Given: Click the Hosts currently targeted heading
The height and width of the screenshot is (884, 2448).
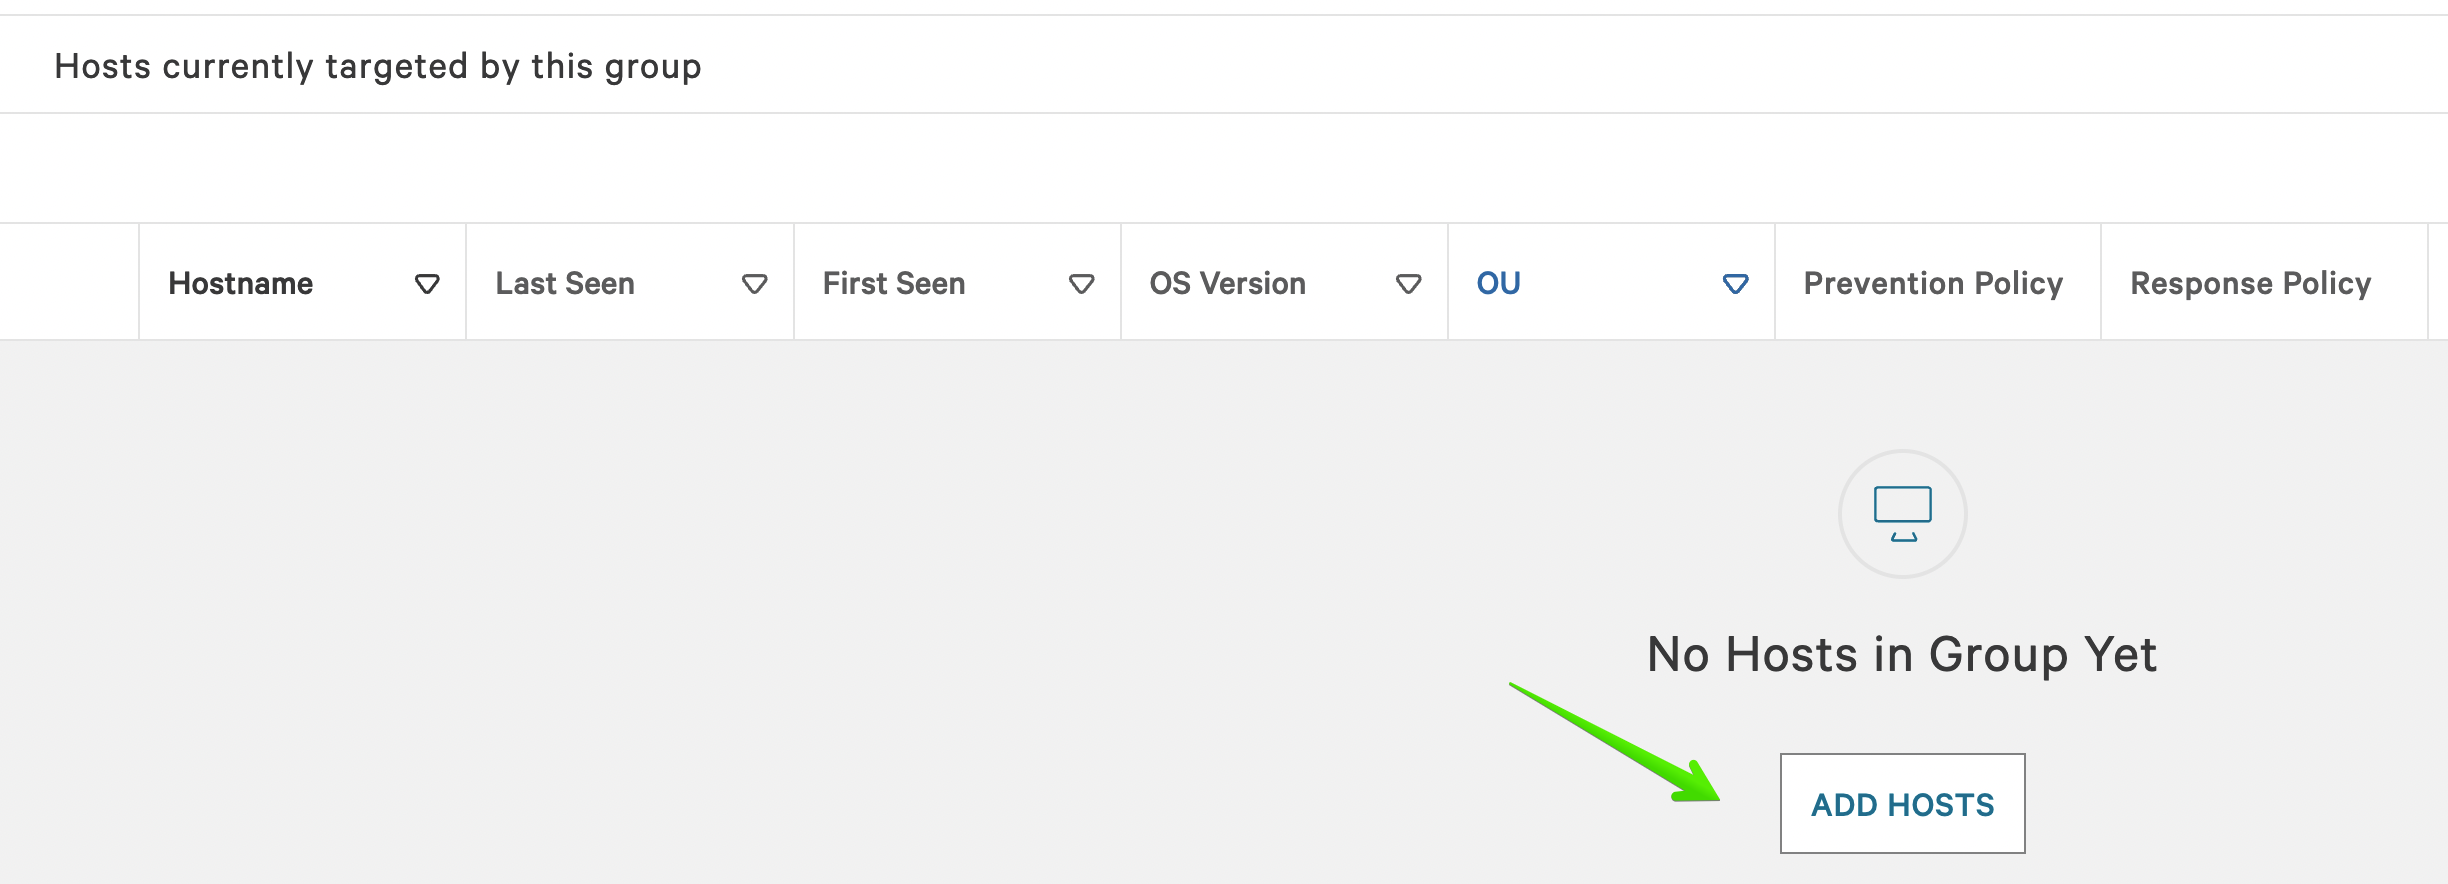Looking at the screenshot, I should (378, 66).
